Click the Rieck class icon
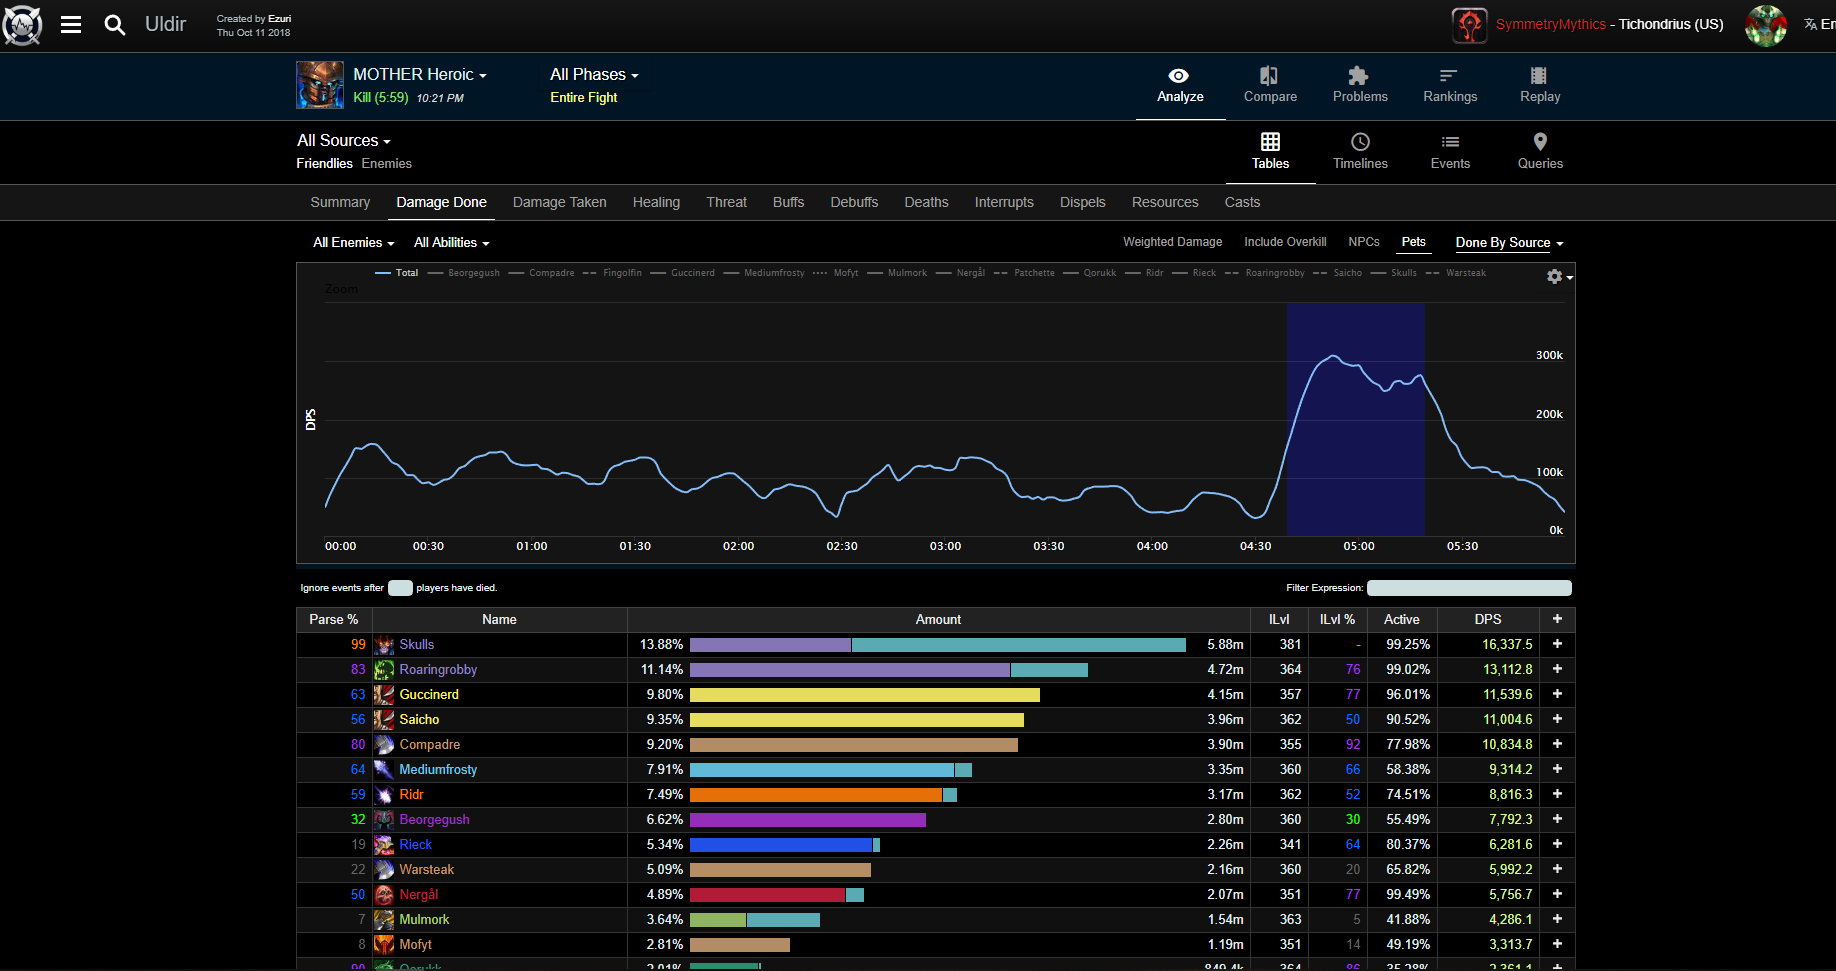1836x971 pixels. pos(384,845)
